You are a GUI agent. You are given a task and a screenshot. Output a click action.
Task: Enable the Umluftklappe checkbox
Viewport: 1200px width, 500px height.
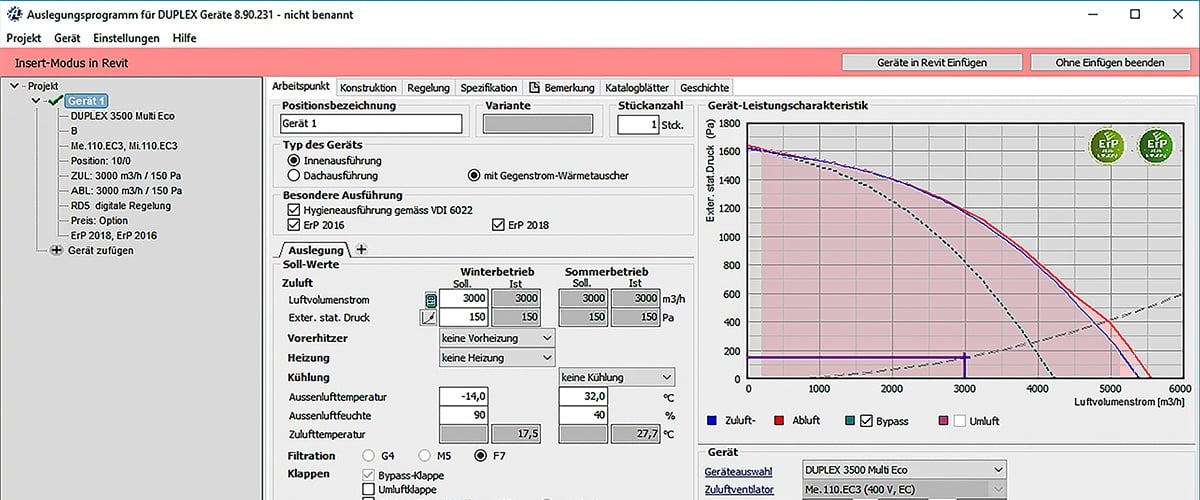[x=368, y=489]
